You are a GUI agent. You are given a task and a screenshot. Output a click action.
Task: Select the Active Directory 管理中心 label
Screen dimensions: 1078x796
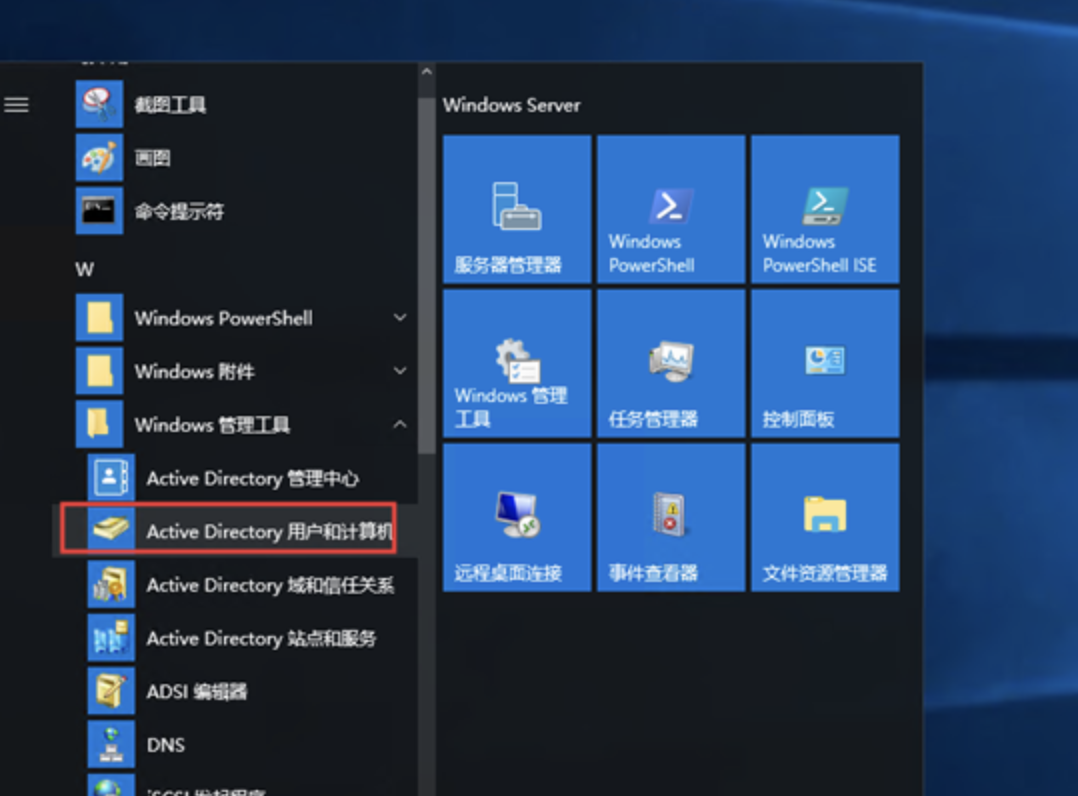pyautogui.click(x=252, y=478)
